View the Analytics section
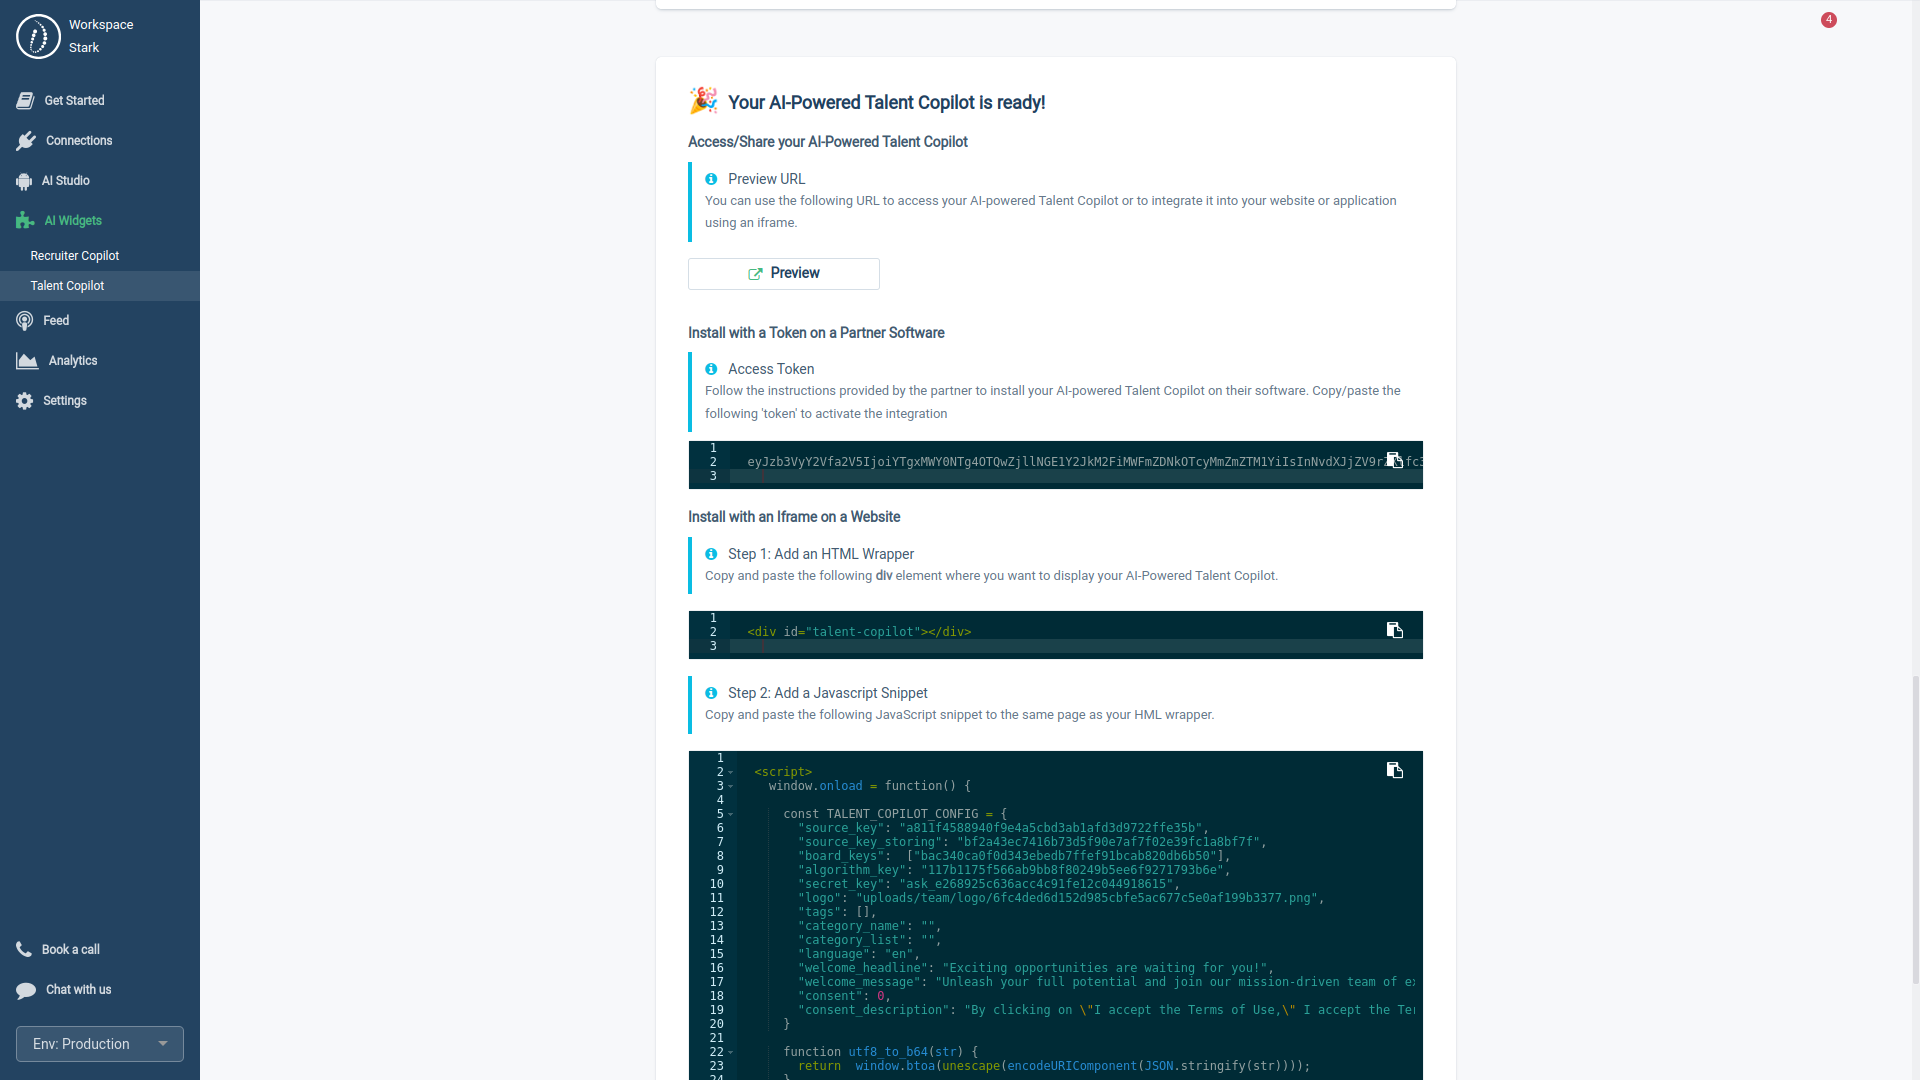This screenshot has width=1920, height=1080. click(72, 360)
